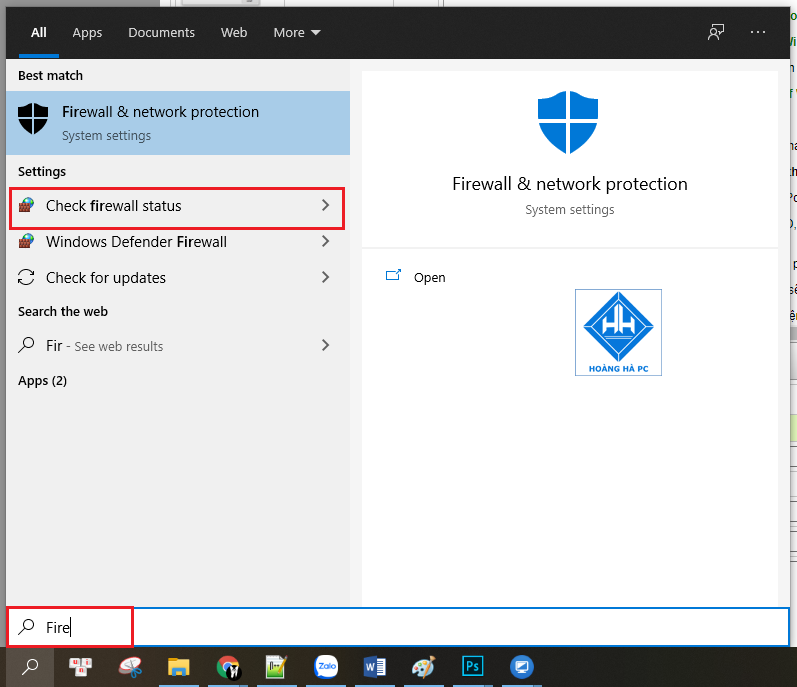The width and height of the screenshot is (797, 687).
Task: Click Open in the preview pane
Action: (429, 277)
